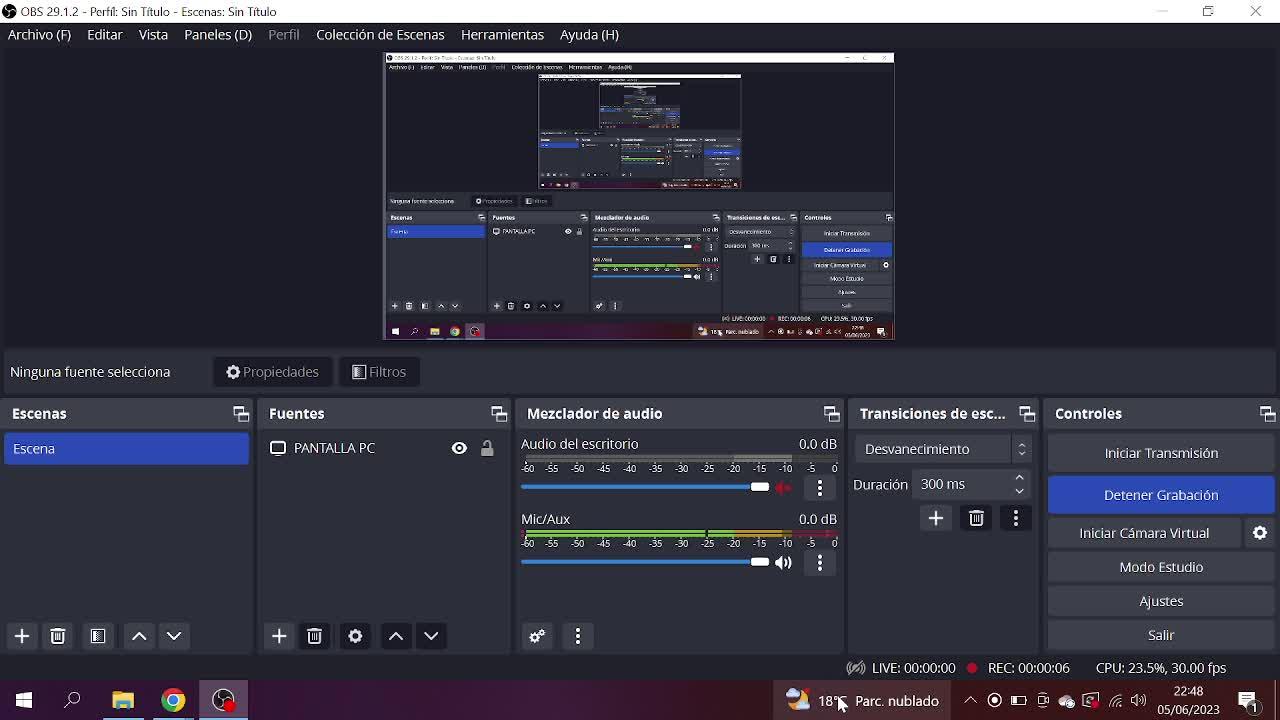Image resolution: width=1280 pixels, height=720 pixels.
Task: Add a new transition with plus icon
Action: click(x=936, y=518)
